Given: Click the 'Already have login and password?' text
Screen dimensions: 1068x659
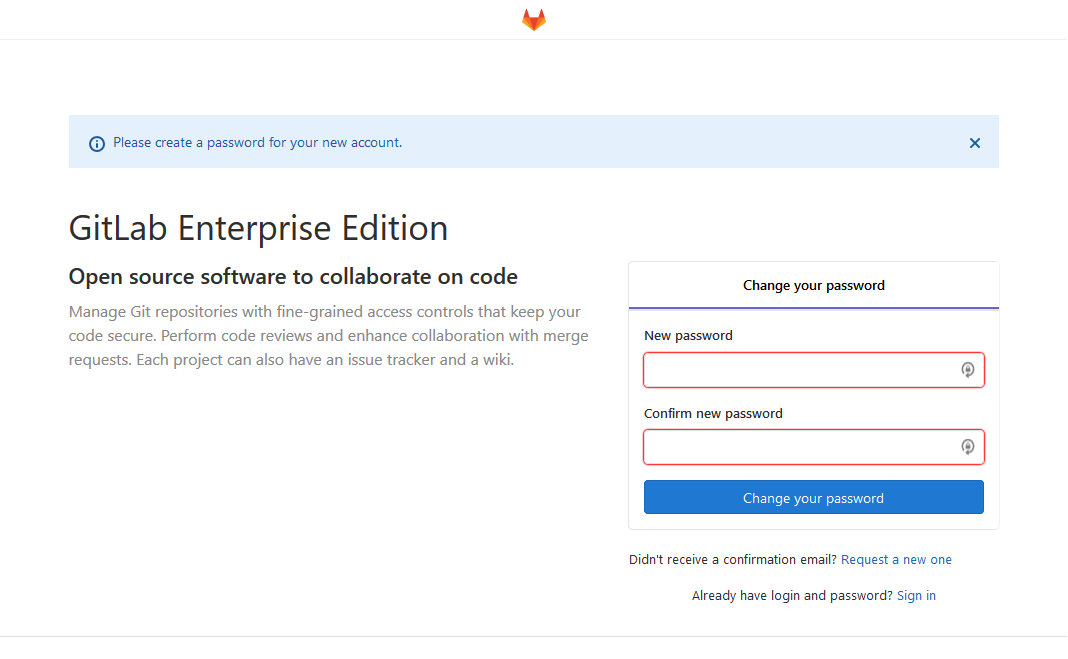Looking at the screenshot, I should [x=792, y=596].
